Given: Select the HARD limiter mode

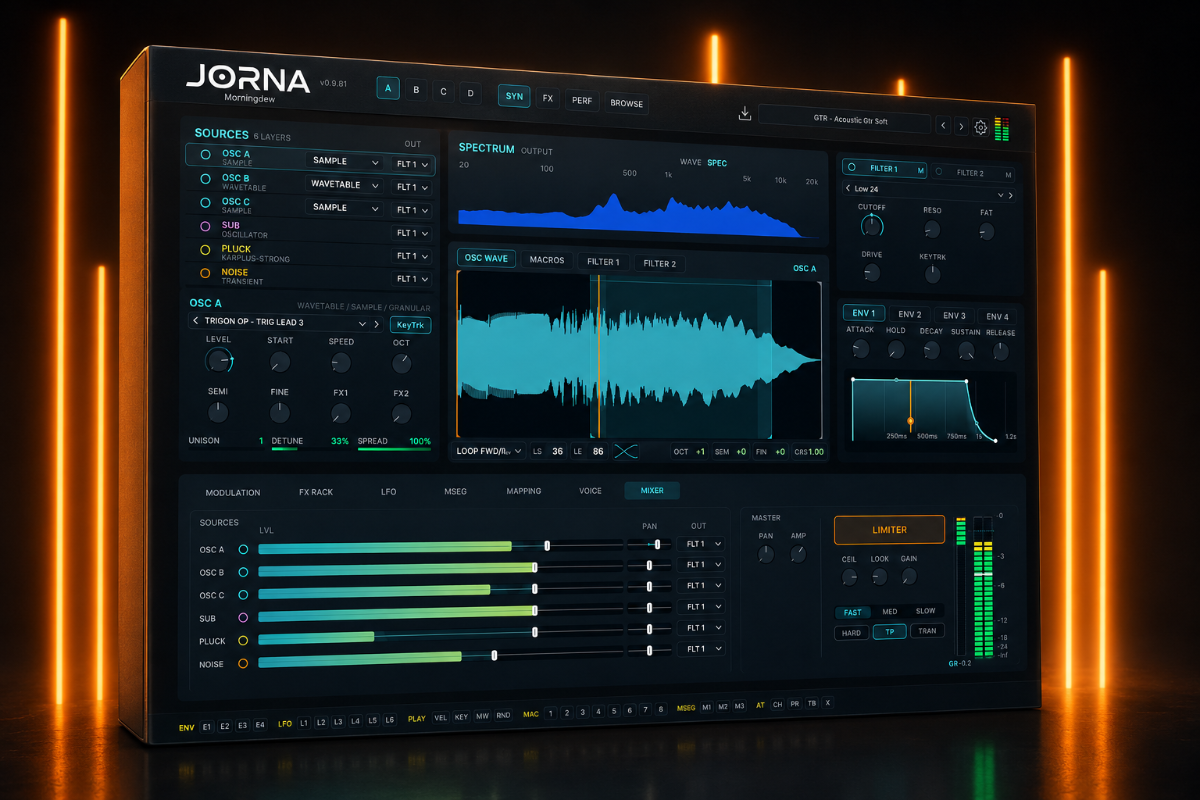Looking at the screenshot, I should click(x=852, y=633).
